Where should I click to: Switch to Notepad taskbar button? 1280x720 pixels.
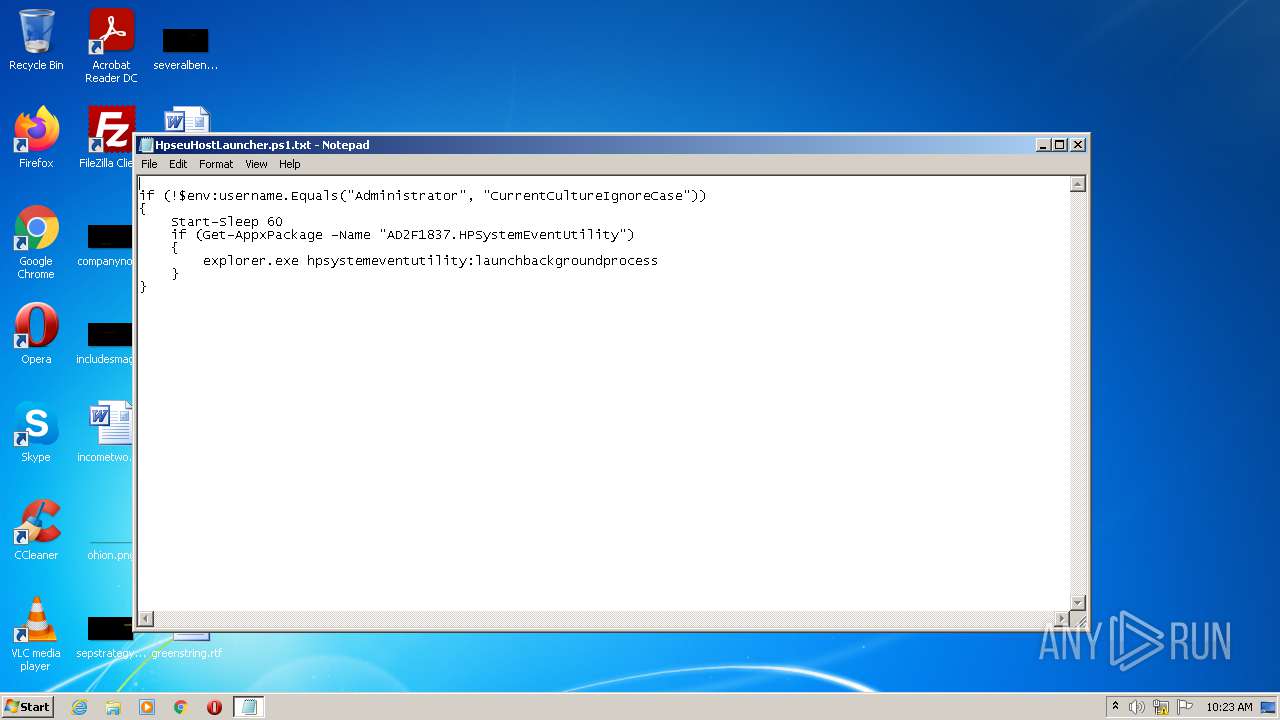click(249, 707)
